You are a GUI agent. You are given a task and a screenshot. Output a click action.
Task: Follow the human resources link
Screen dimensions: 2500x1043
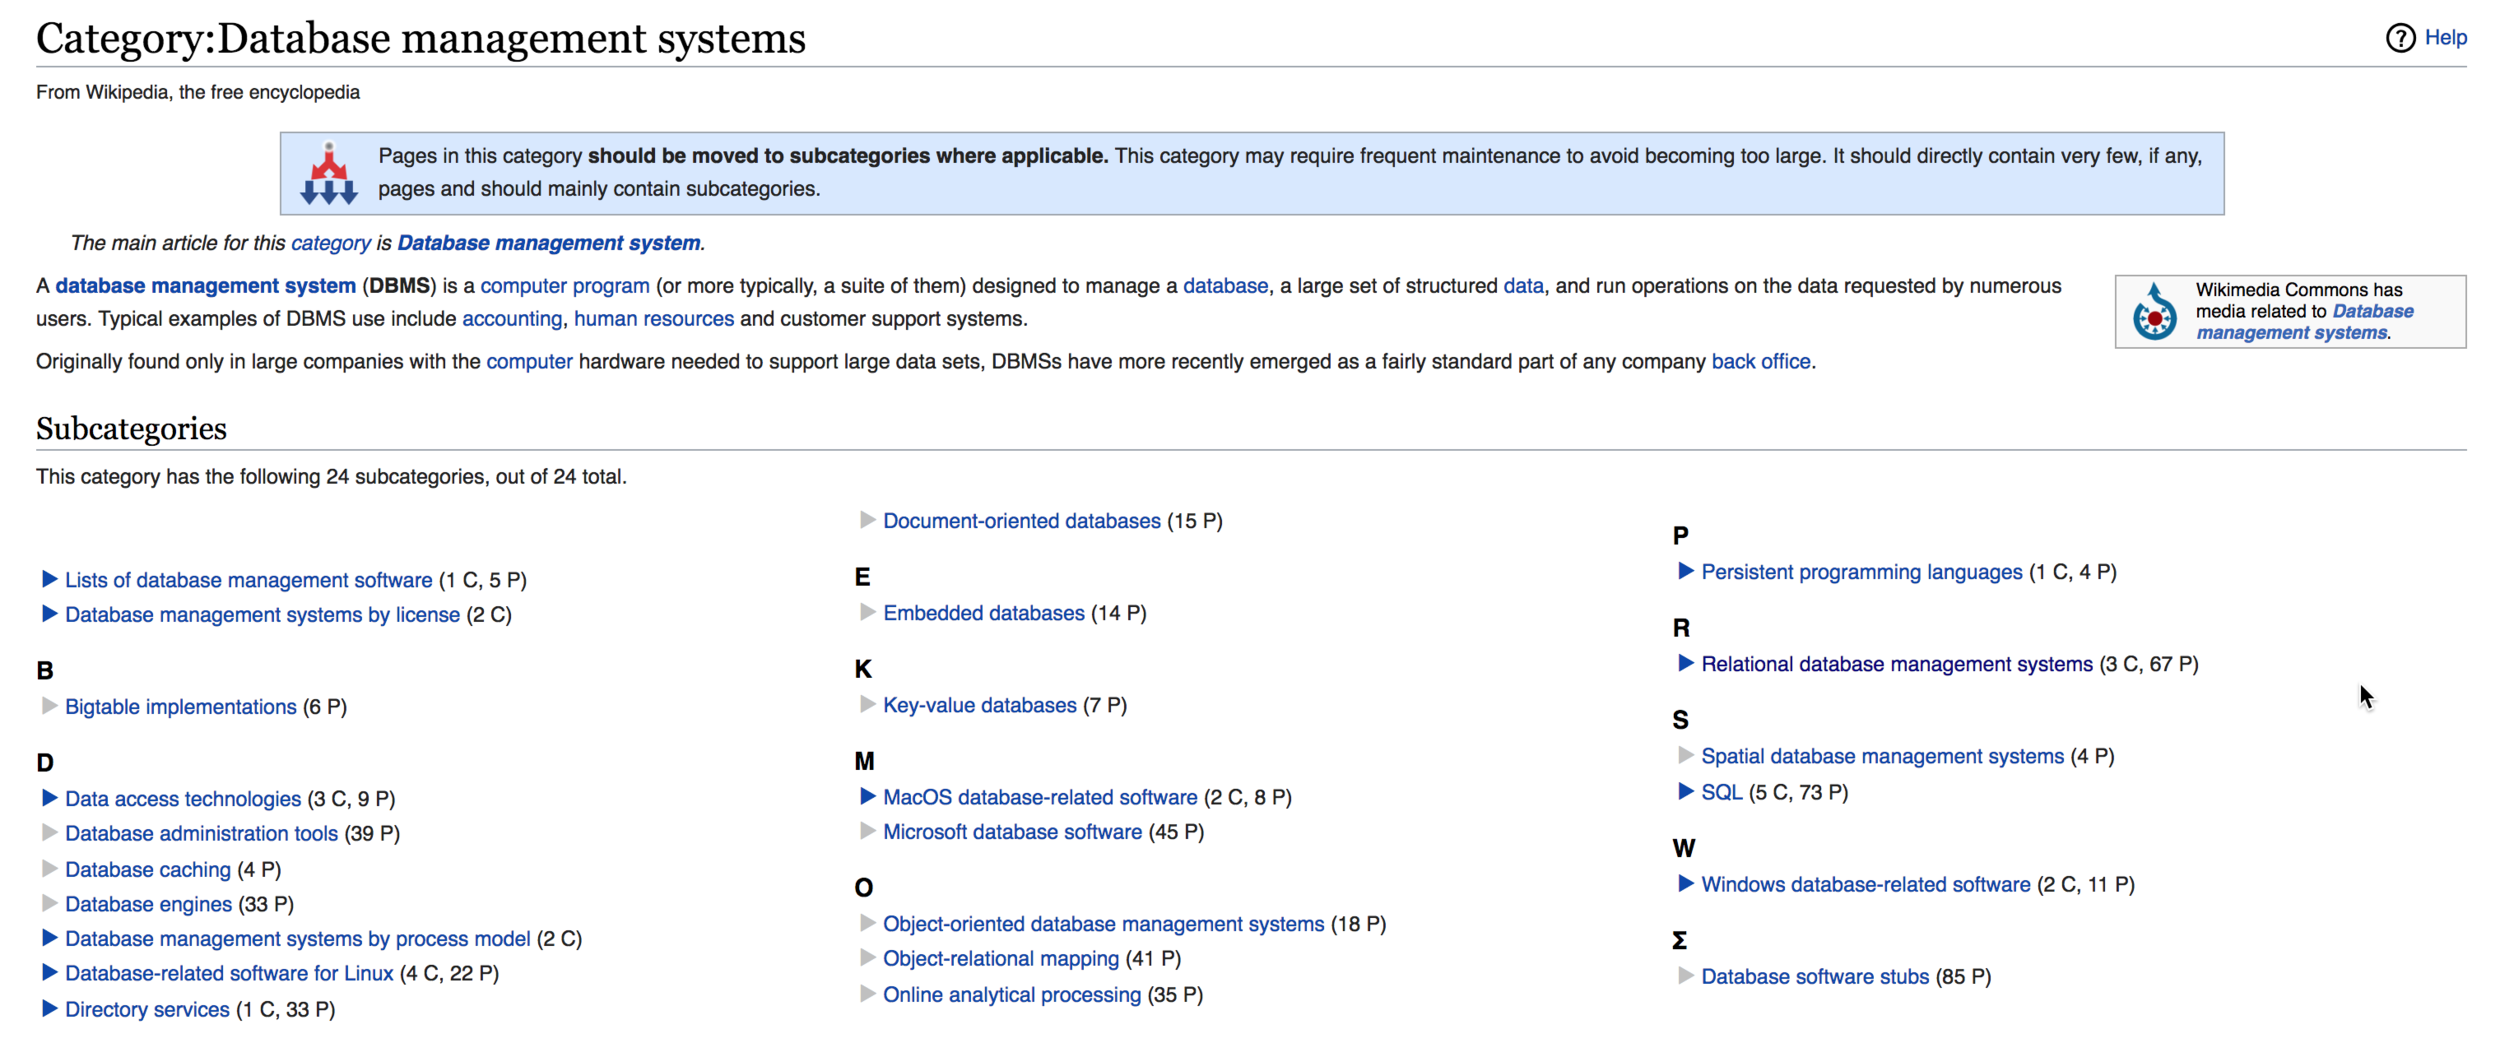pyautogui.click(x=654, y=319)
